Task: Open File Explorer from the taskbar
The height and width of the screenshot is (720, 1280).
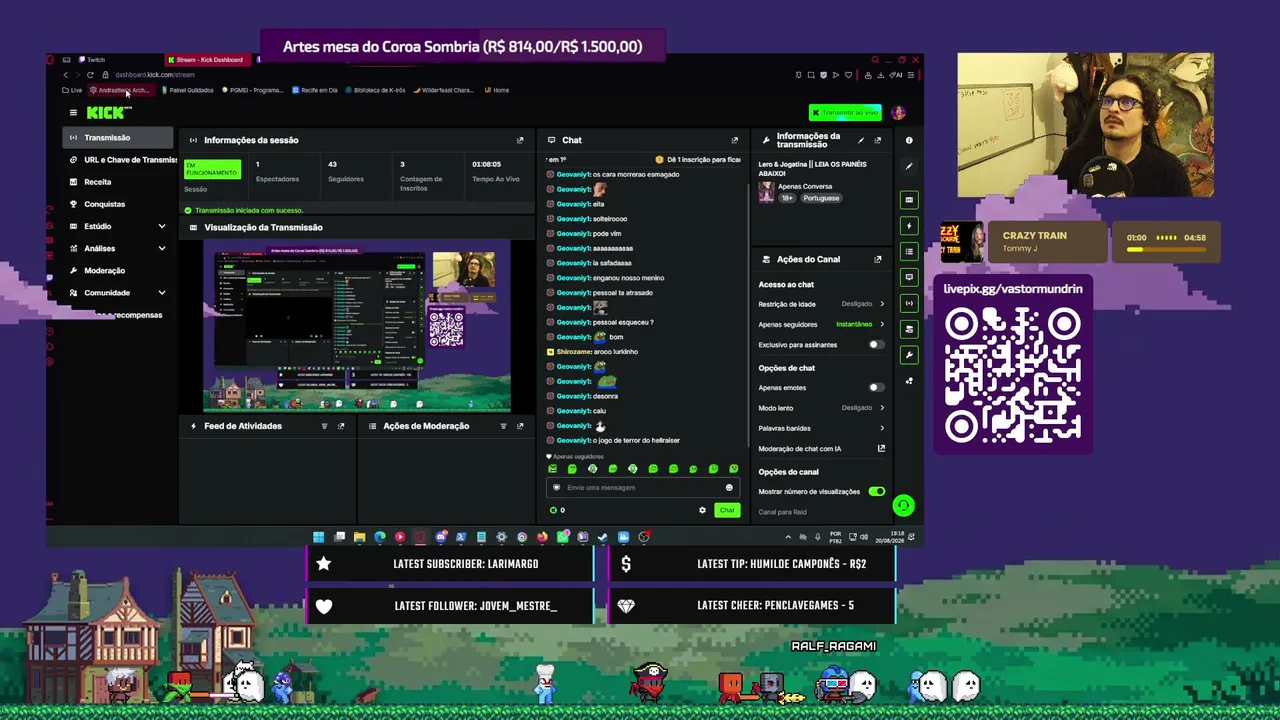Action: pyautogui.click(x=359, y=537)
